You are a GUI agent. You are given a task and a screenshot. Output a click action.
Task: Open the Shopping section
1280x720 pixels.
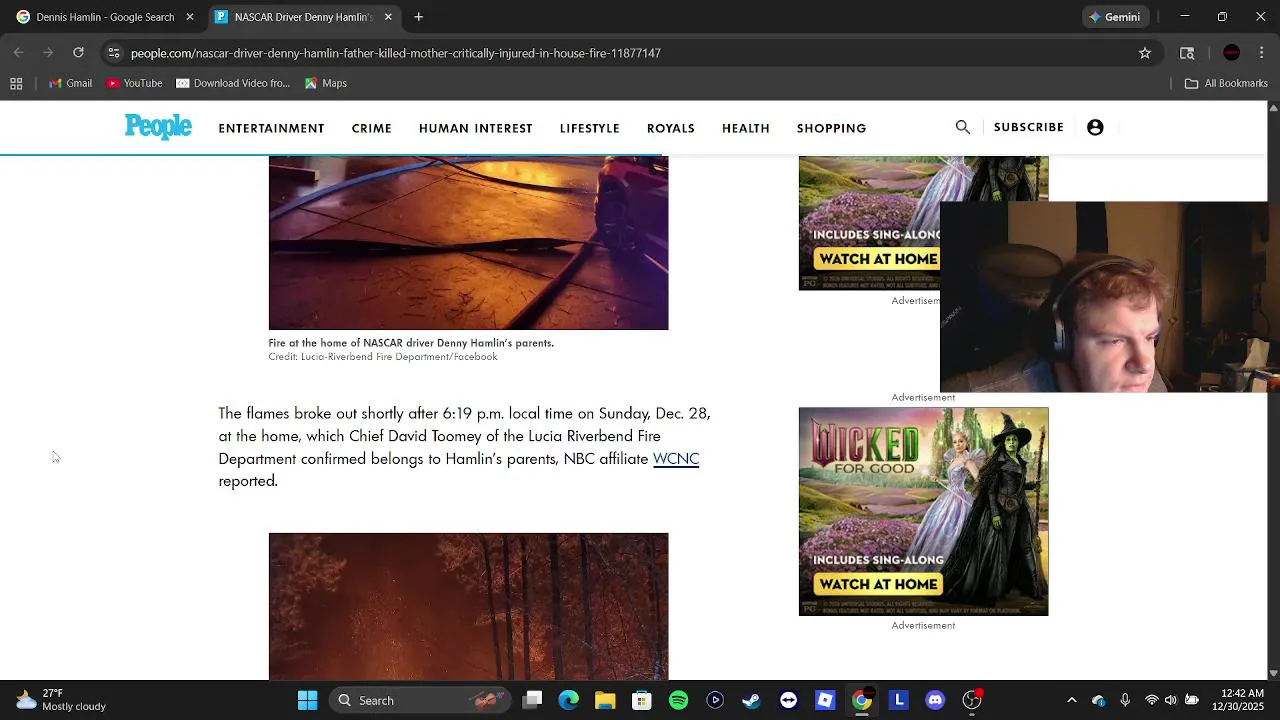(831, 128)
